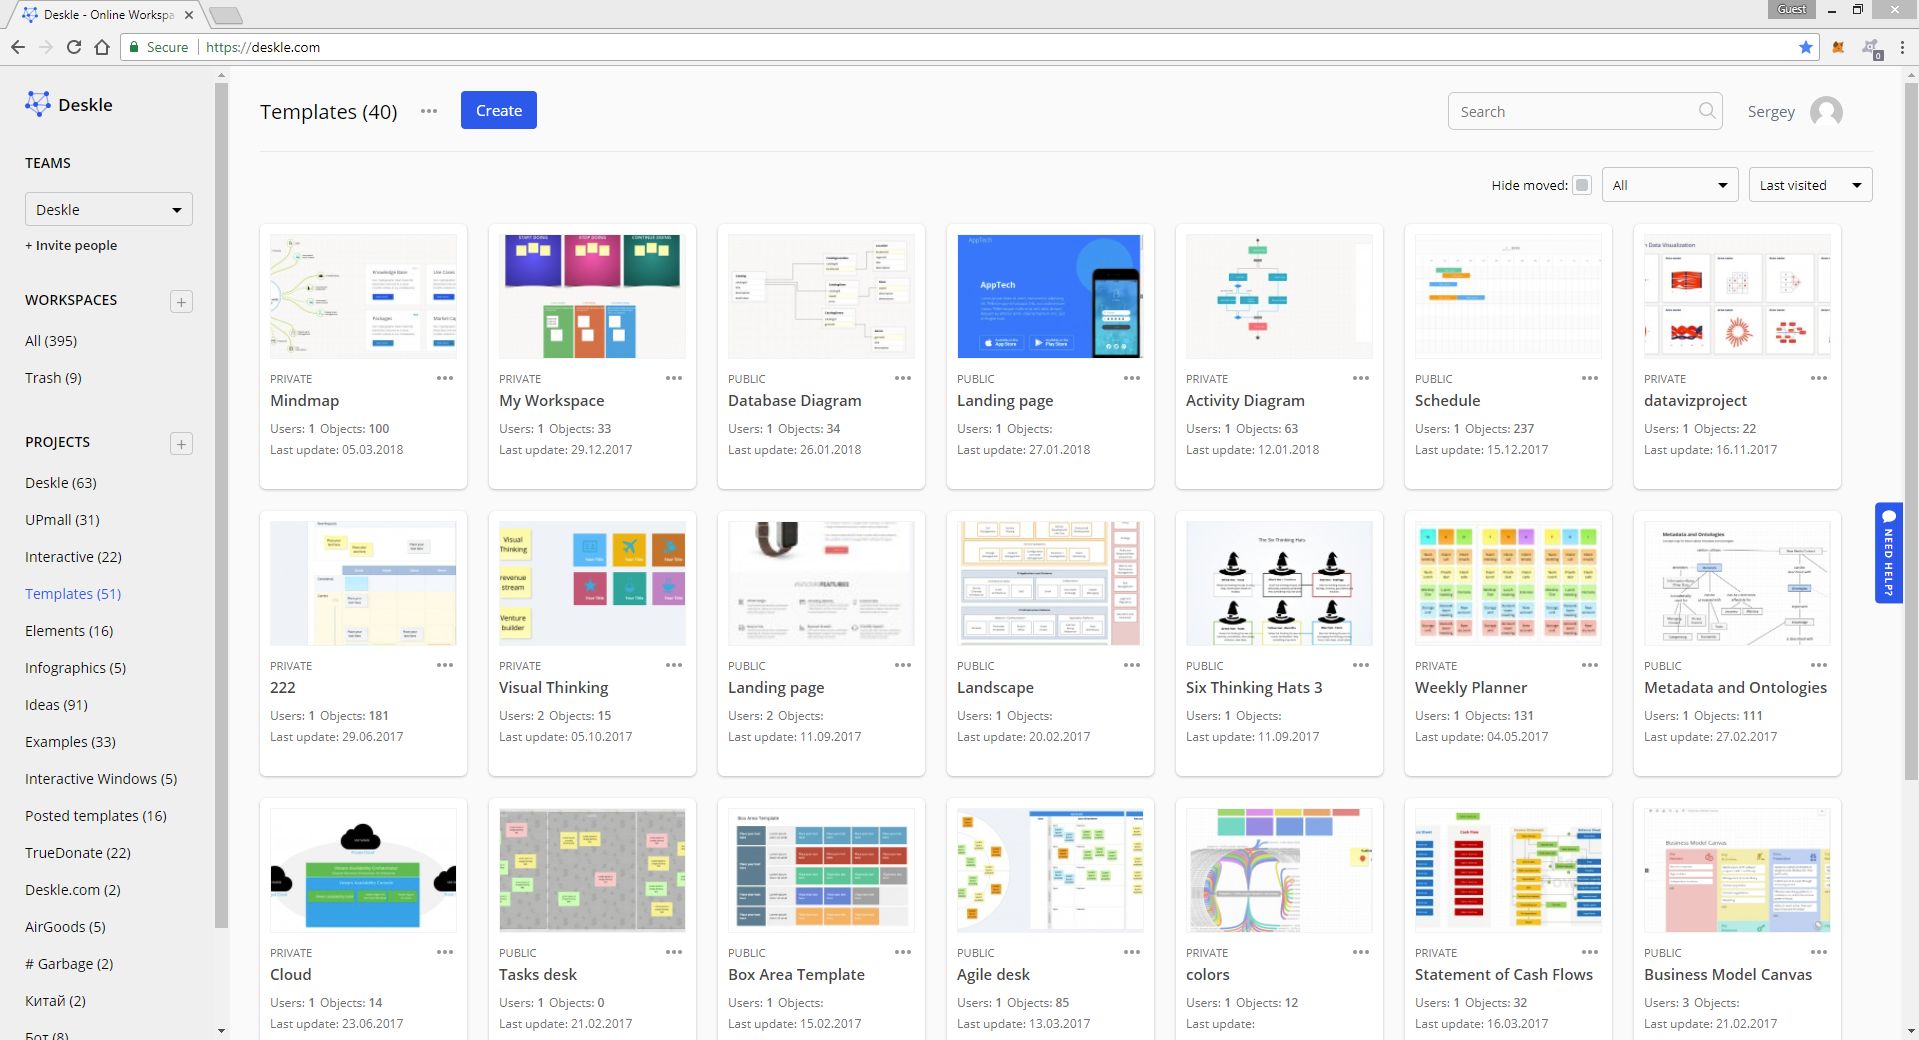
Task: Enable the Hide moved toggle
Action: point(1581,185)
